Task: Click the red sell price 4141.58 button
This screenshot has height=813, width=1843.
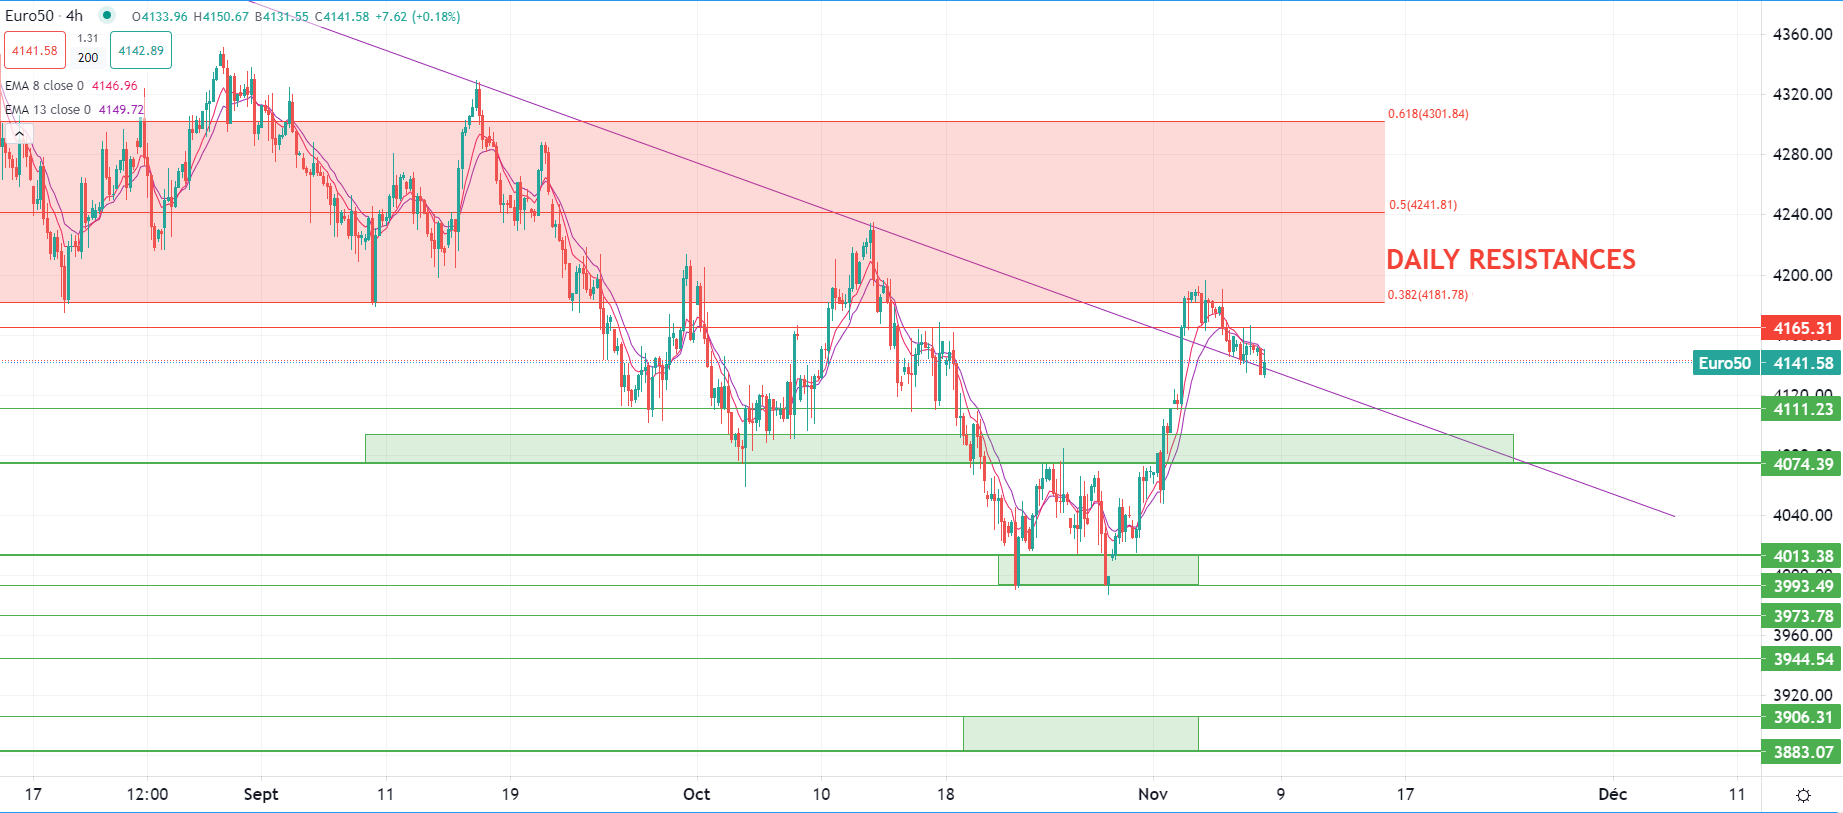Action: 35,51
